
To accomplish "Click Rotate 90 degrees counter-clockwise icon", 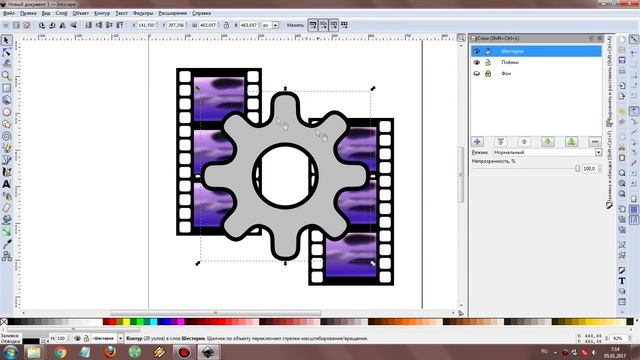I will [42, 25].
